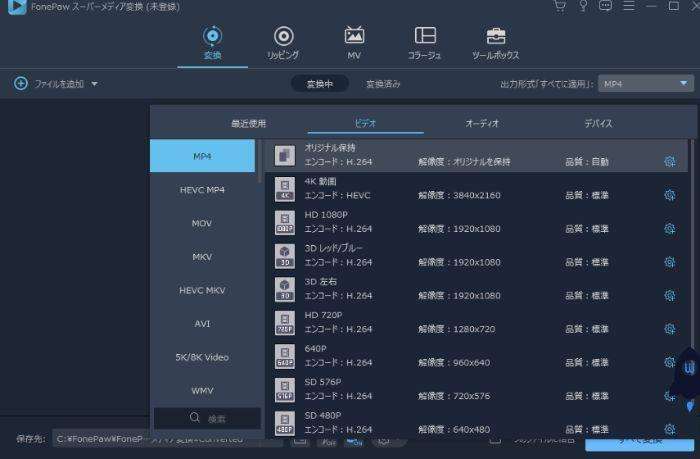The width and height of the screenshot is (700, 459).
Task: Open settings gear for 3D 左右 preset
Action: [x=669, y=296]
